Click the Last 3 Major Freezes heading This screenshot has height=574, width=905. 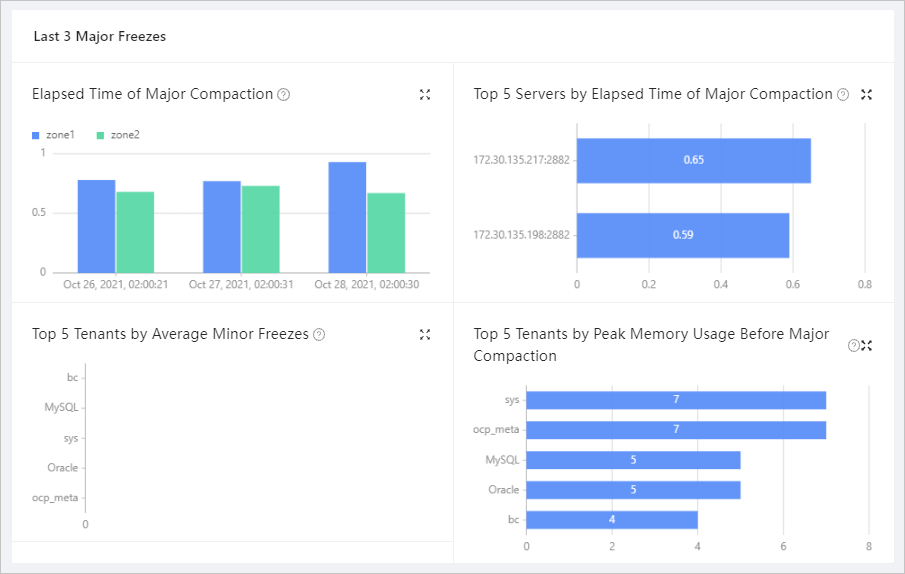(100, 37)
